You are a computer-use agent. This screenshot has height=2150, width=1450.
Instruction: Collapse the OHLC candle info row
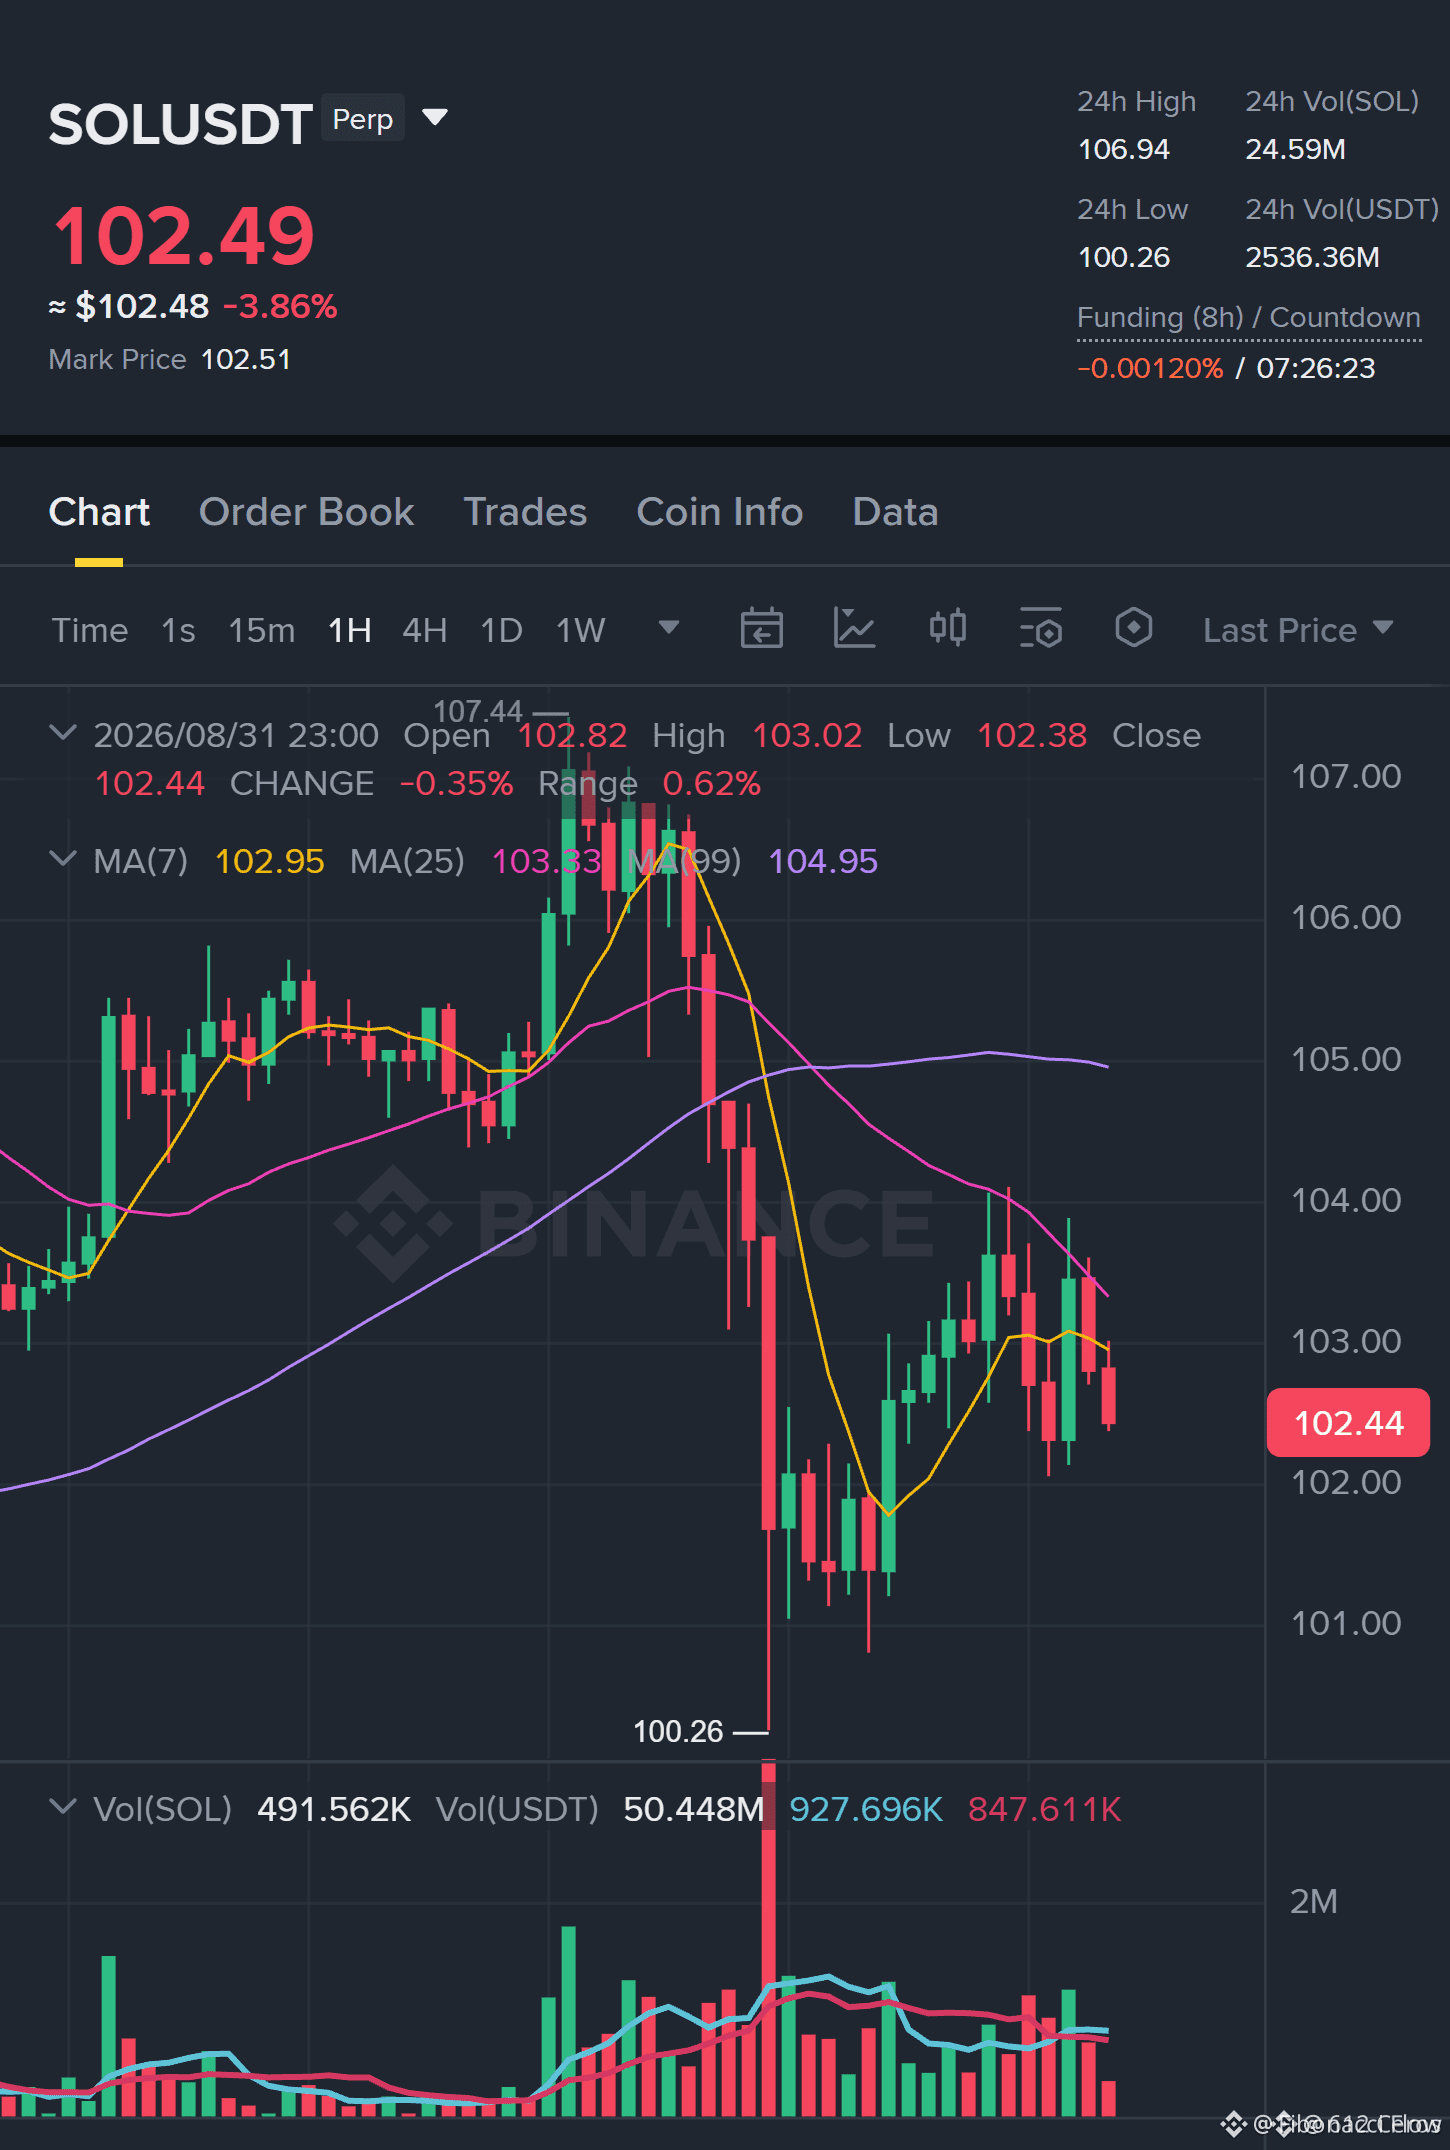[62, 733]
